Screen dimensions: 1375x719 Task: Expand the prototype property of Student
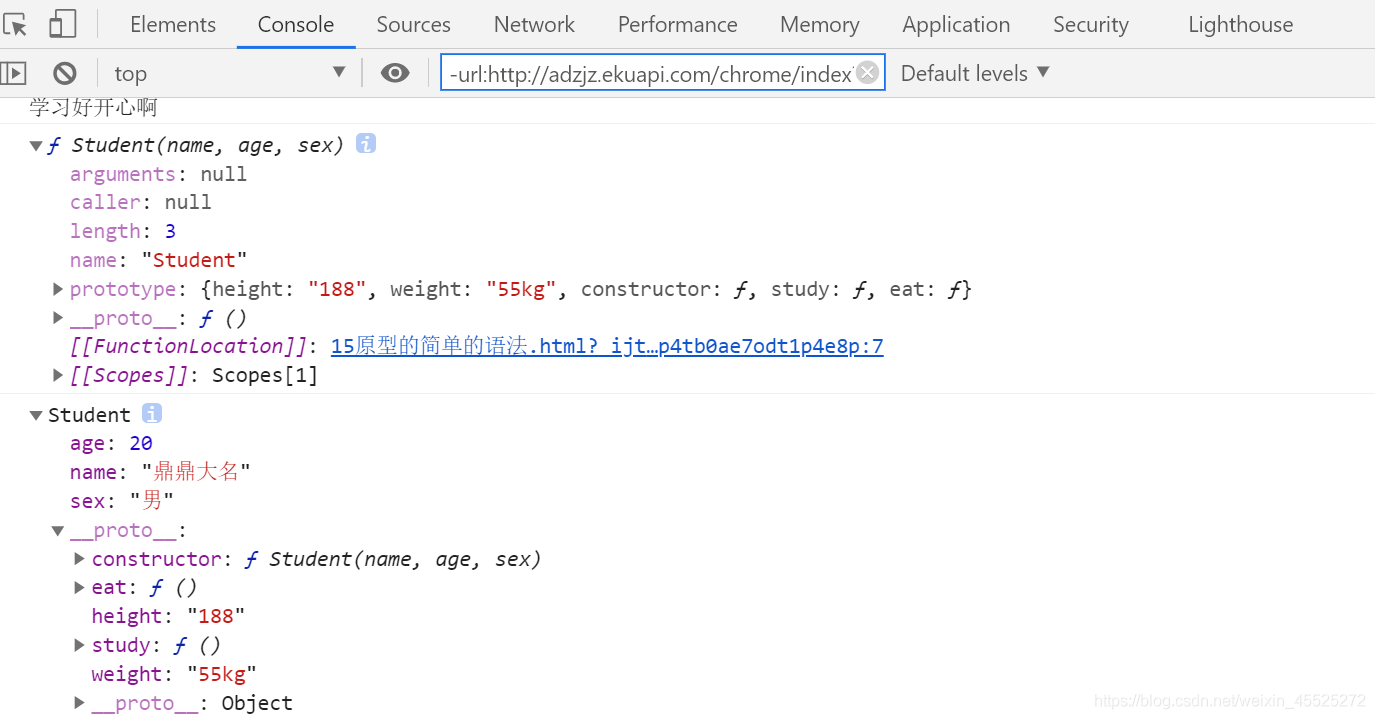pos(57,289)
